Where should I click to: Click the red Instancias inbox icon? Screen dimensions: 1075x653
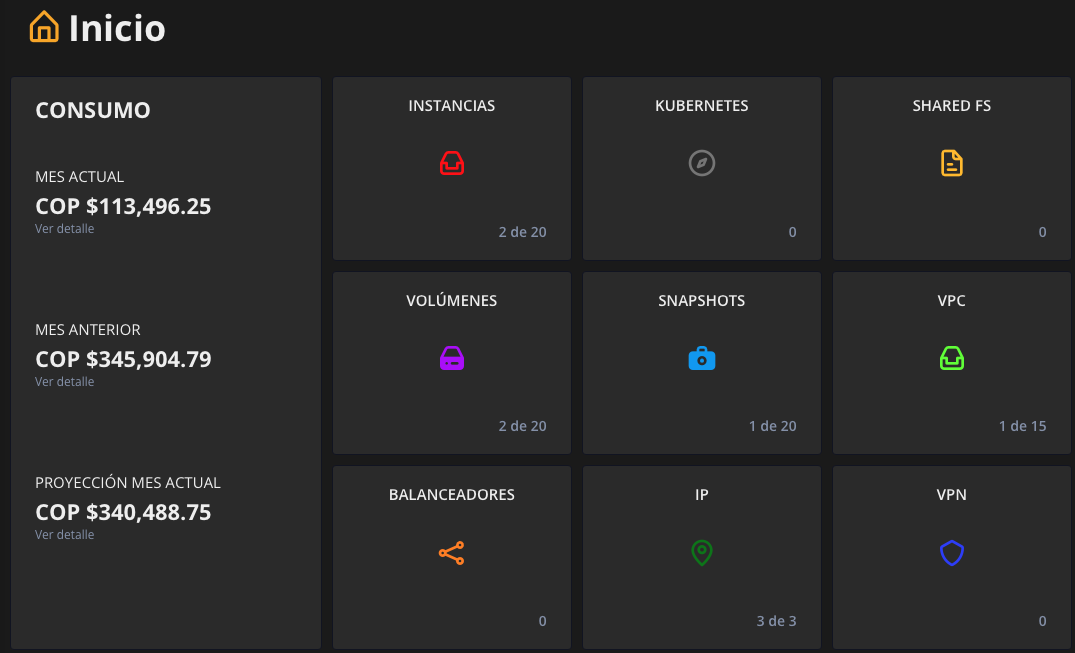[451, 163]
